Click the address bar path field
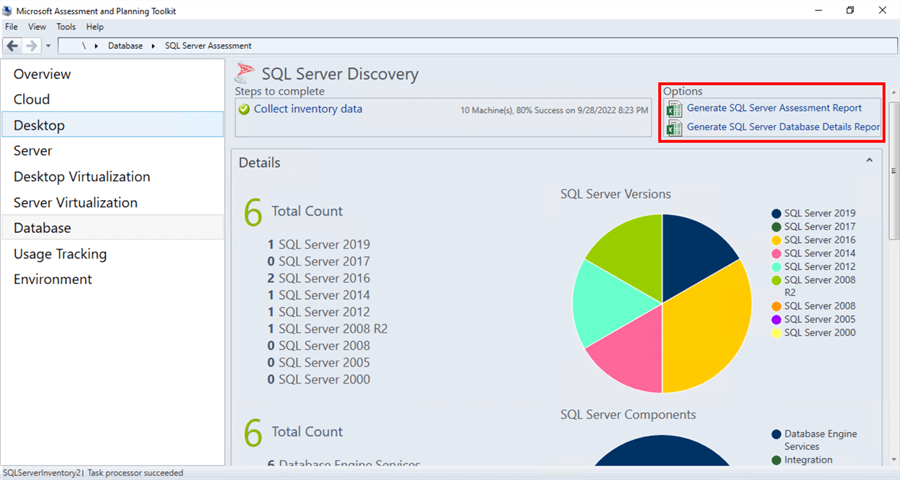 [478, 46]
